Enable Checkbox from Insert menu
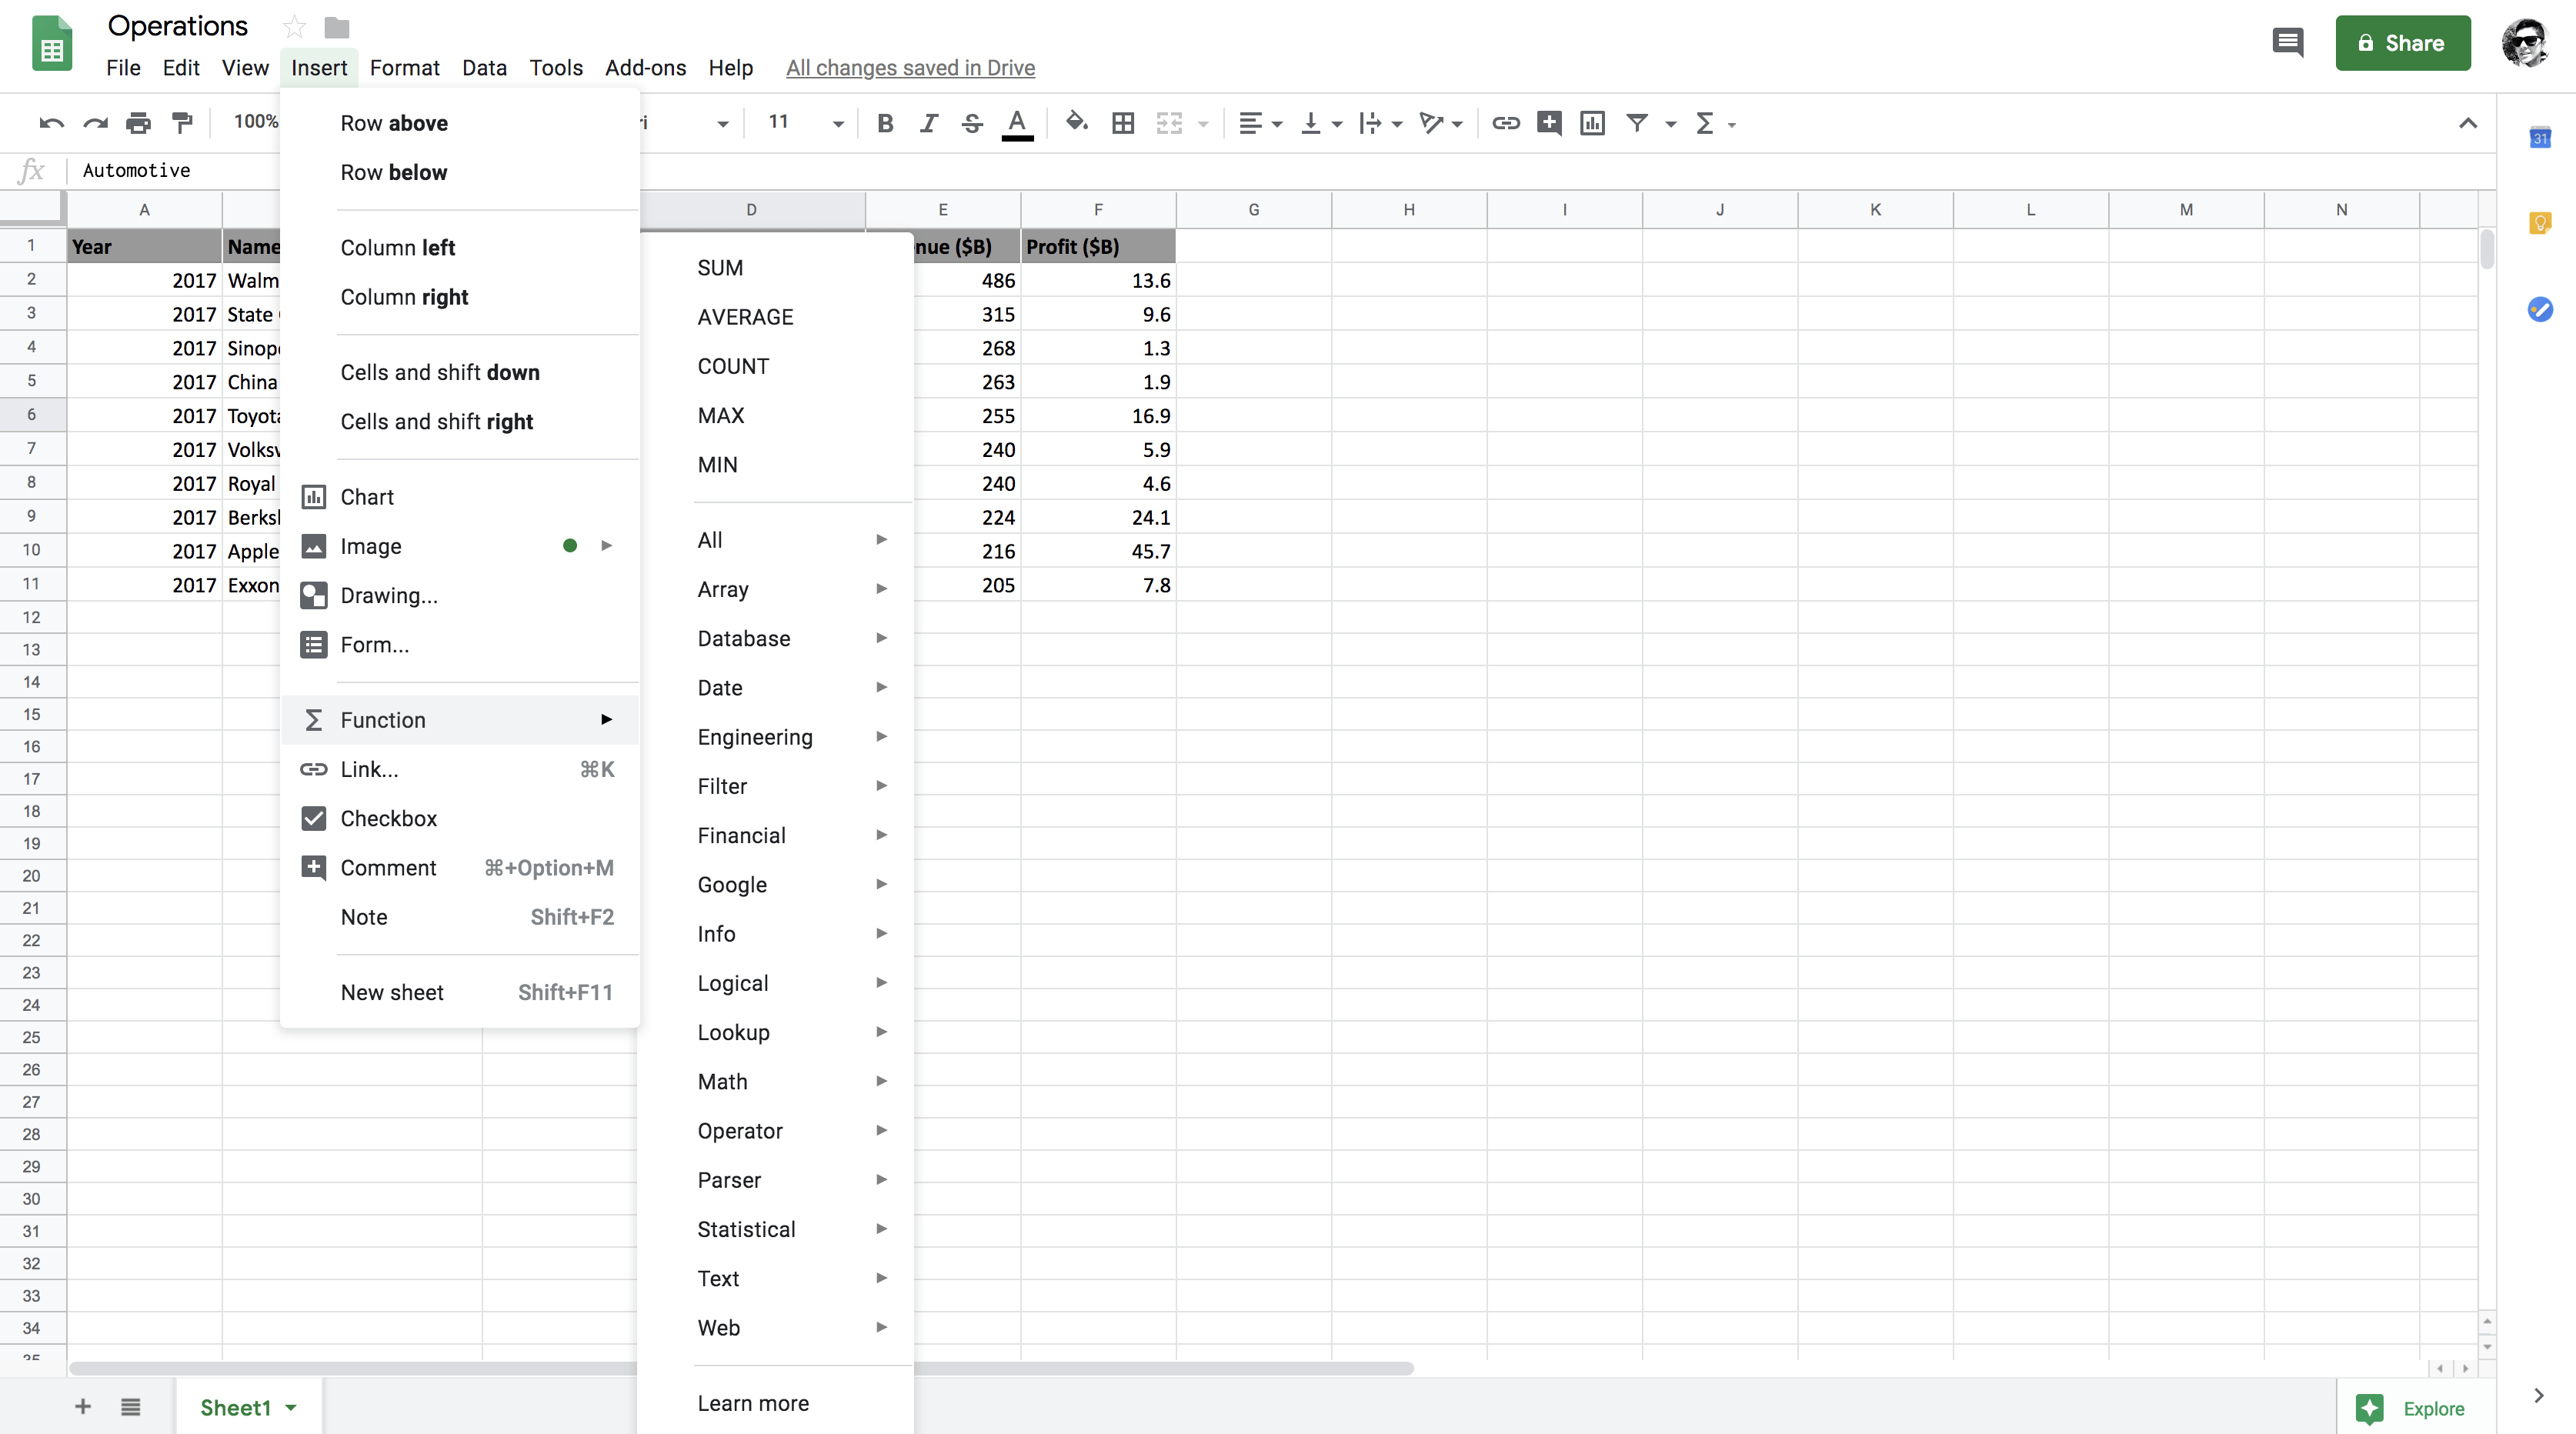The image size is (2576, 1434). pyautogui.click(x=389, y=818)
